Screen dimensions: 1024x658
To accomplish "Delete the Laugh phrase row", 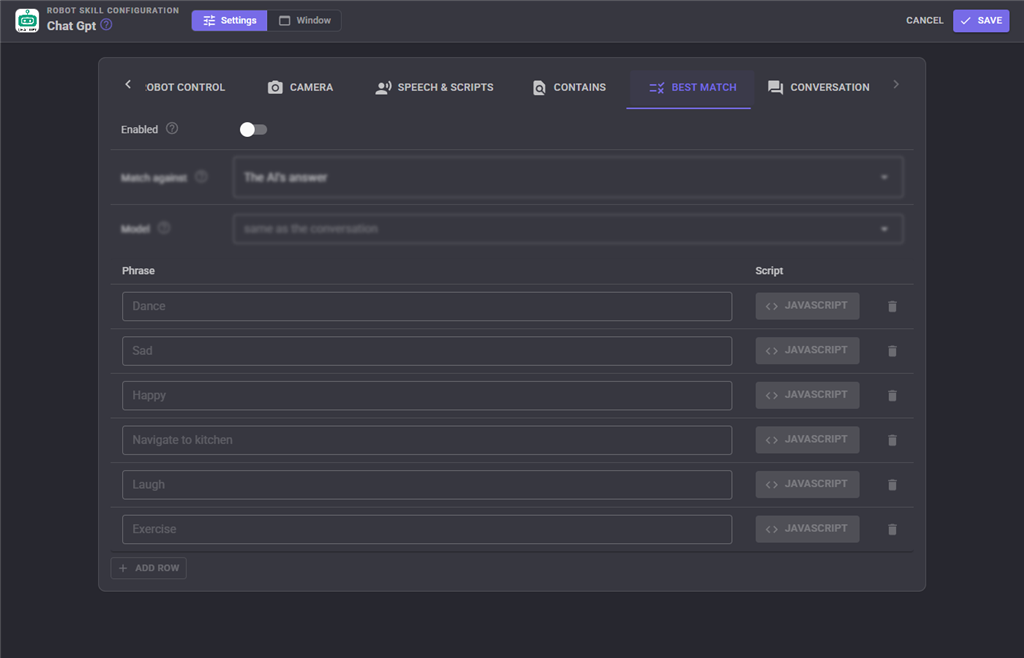I will coord(892,485).
